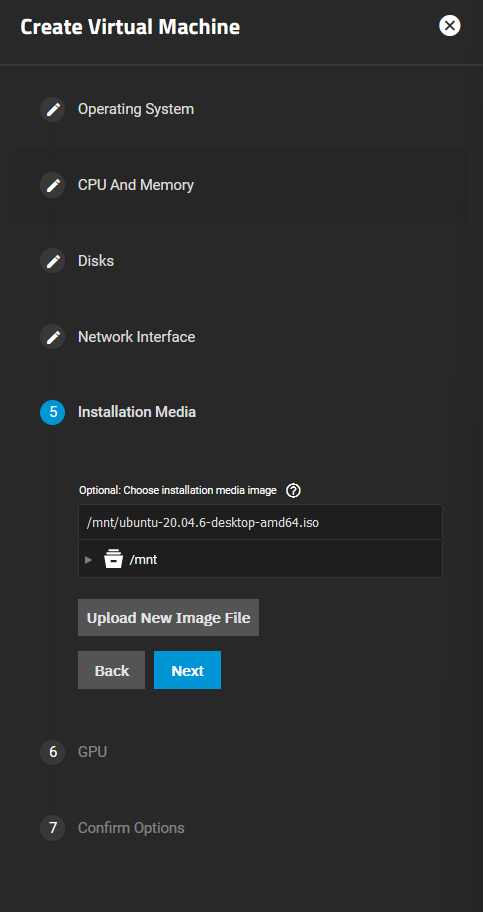Click Upload New Image File button
Image resolution: width=483 pixels, height=912 pixels.
click(168, 618)
